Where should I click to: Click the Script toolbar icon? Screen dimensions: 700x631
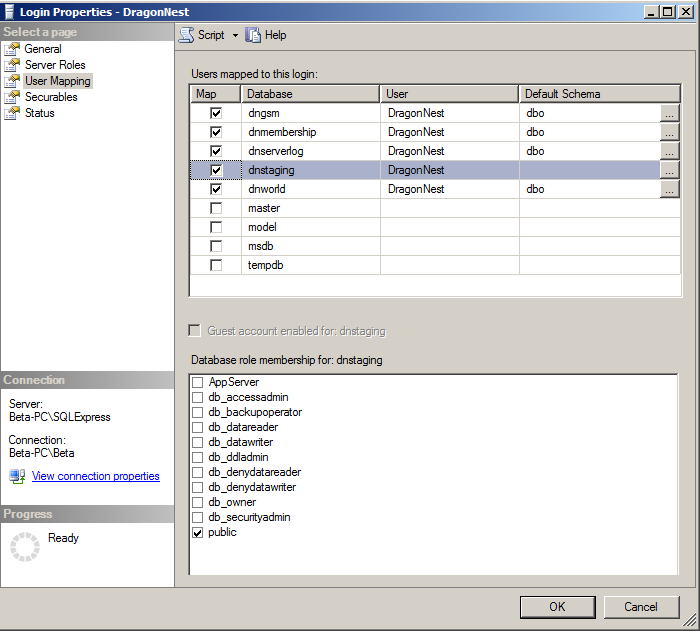click(x=187, y=35)
